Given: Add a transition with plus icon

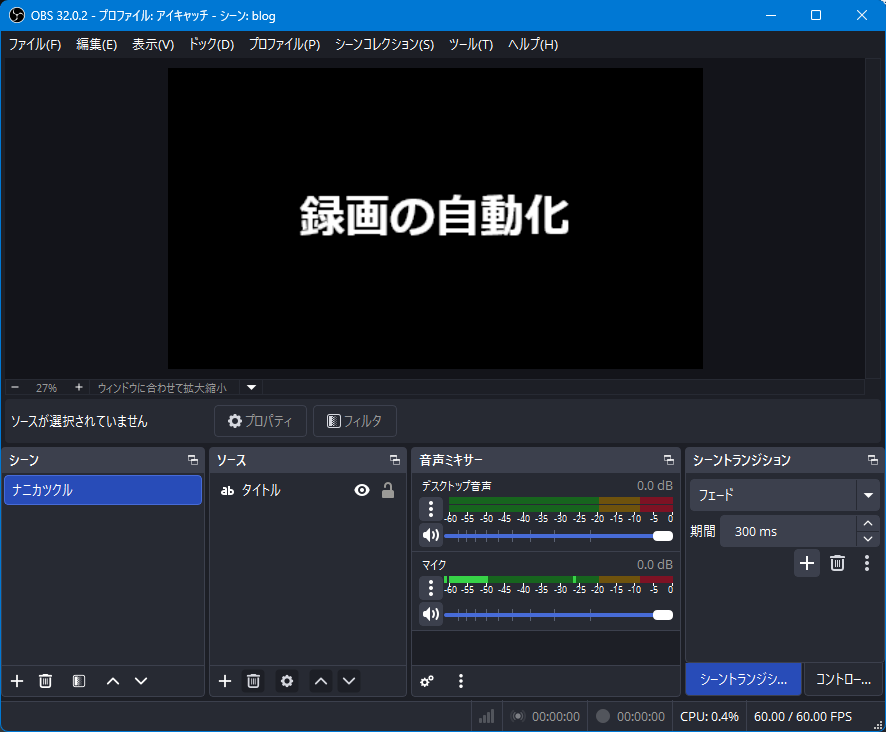Looking at the screenshot, I should coord(807,563).
